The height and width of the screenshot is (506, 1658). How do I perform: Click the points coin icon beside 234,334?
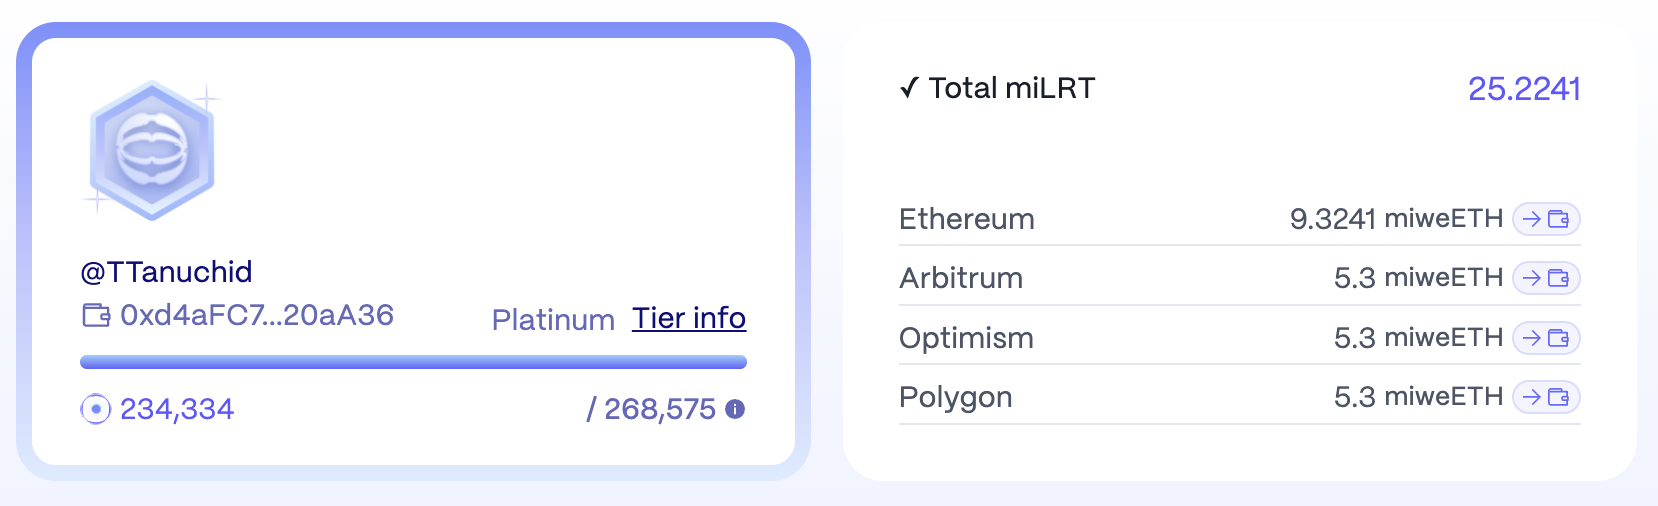click(95, 409)
